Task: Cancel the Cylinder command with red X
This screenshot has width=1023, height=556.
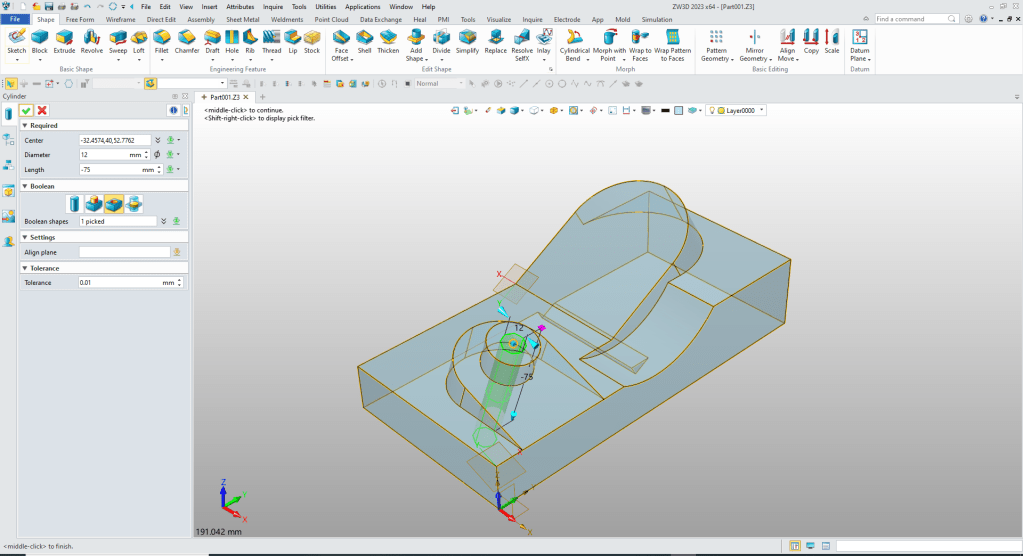Action: click(x=42, y=110)
